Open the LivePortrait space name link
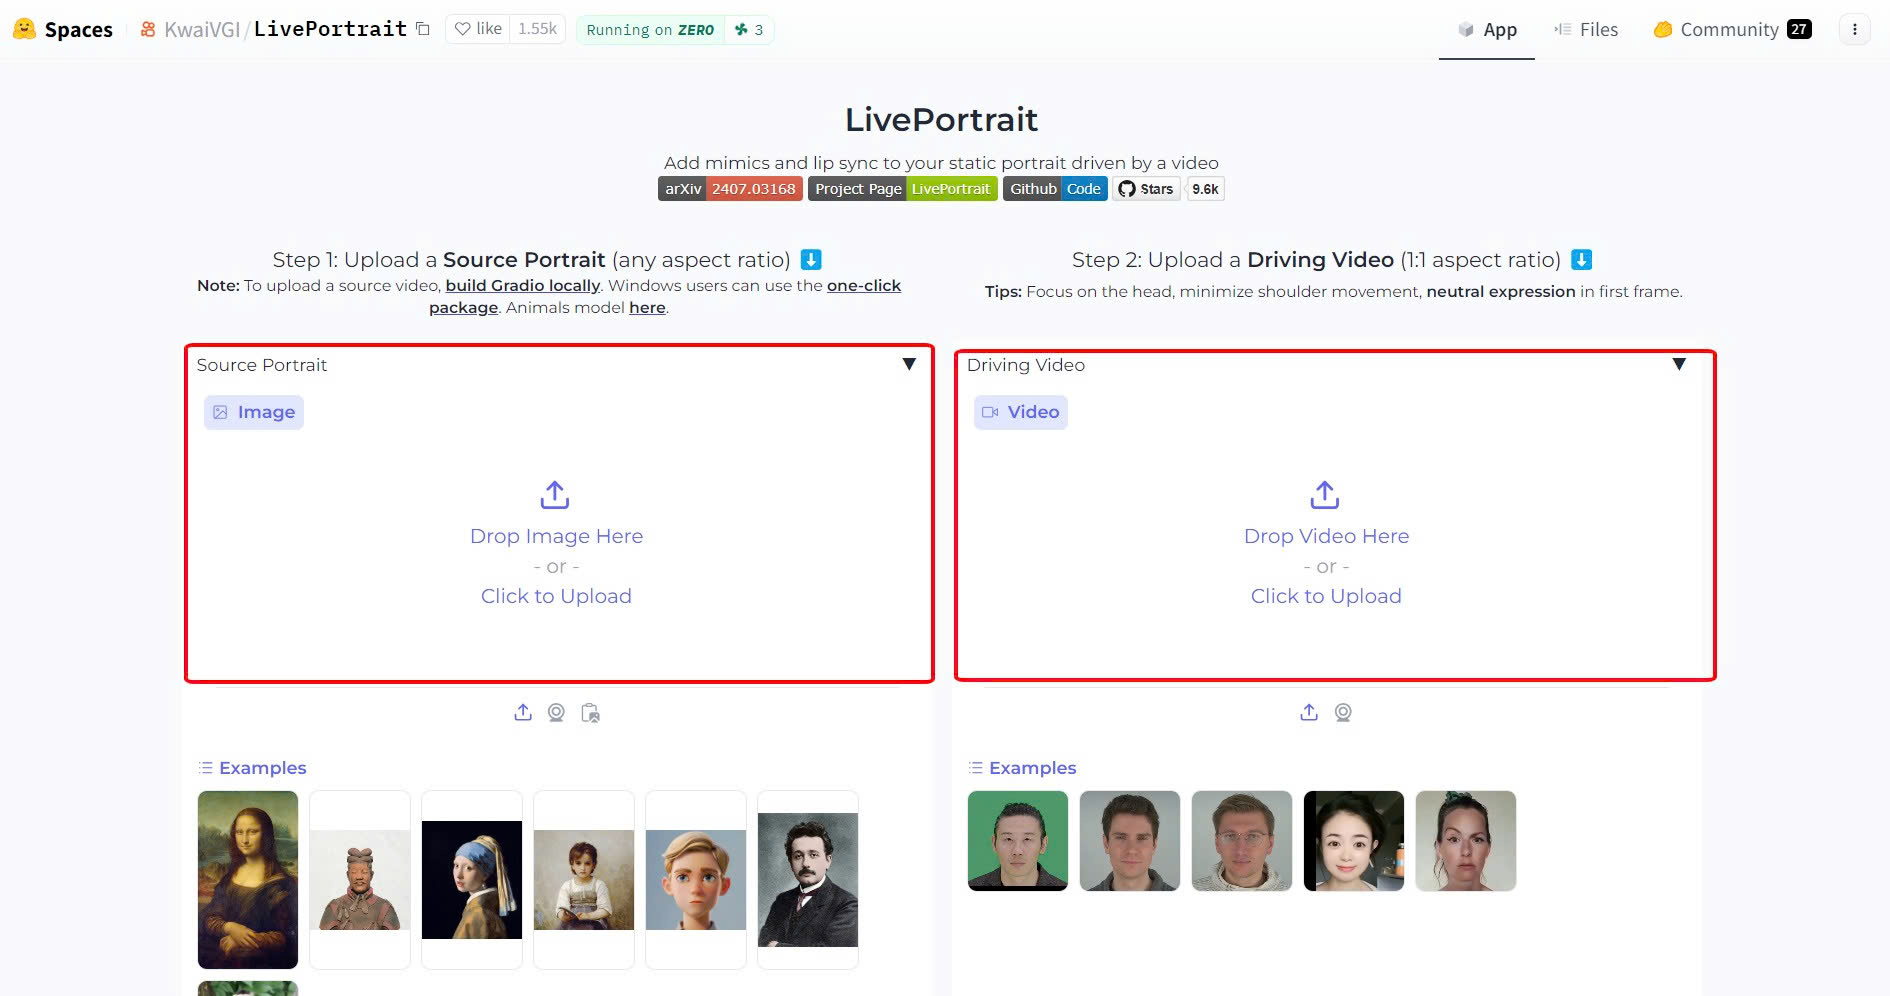This screenshot has height=996, width=1890. (330, 29)
